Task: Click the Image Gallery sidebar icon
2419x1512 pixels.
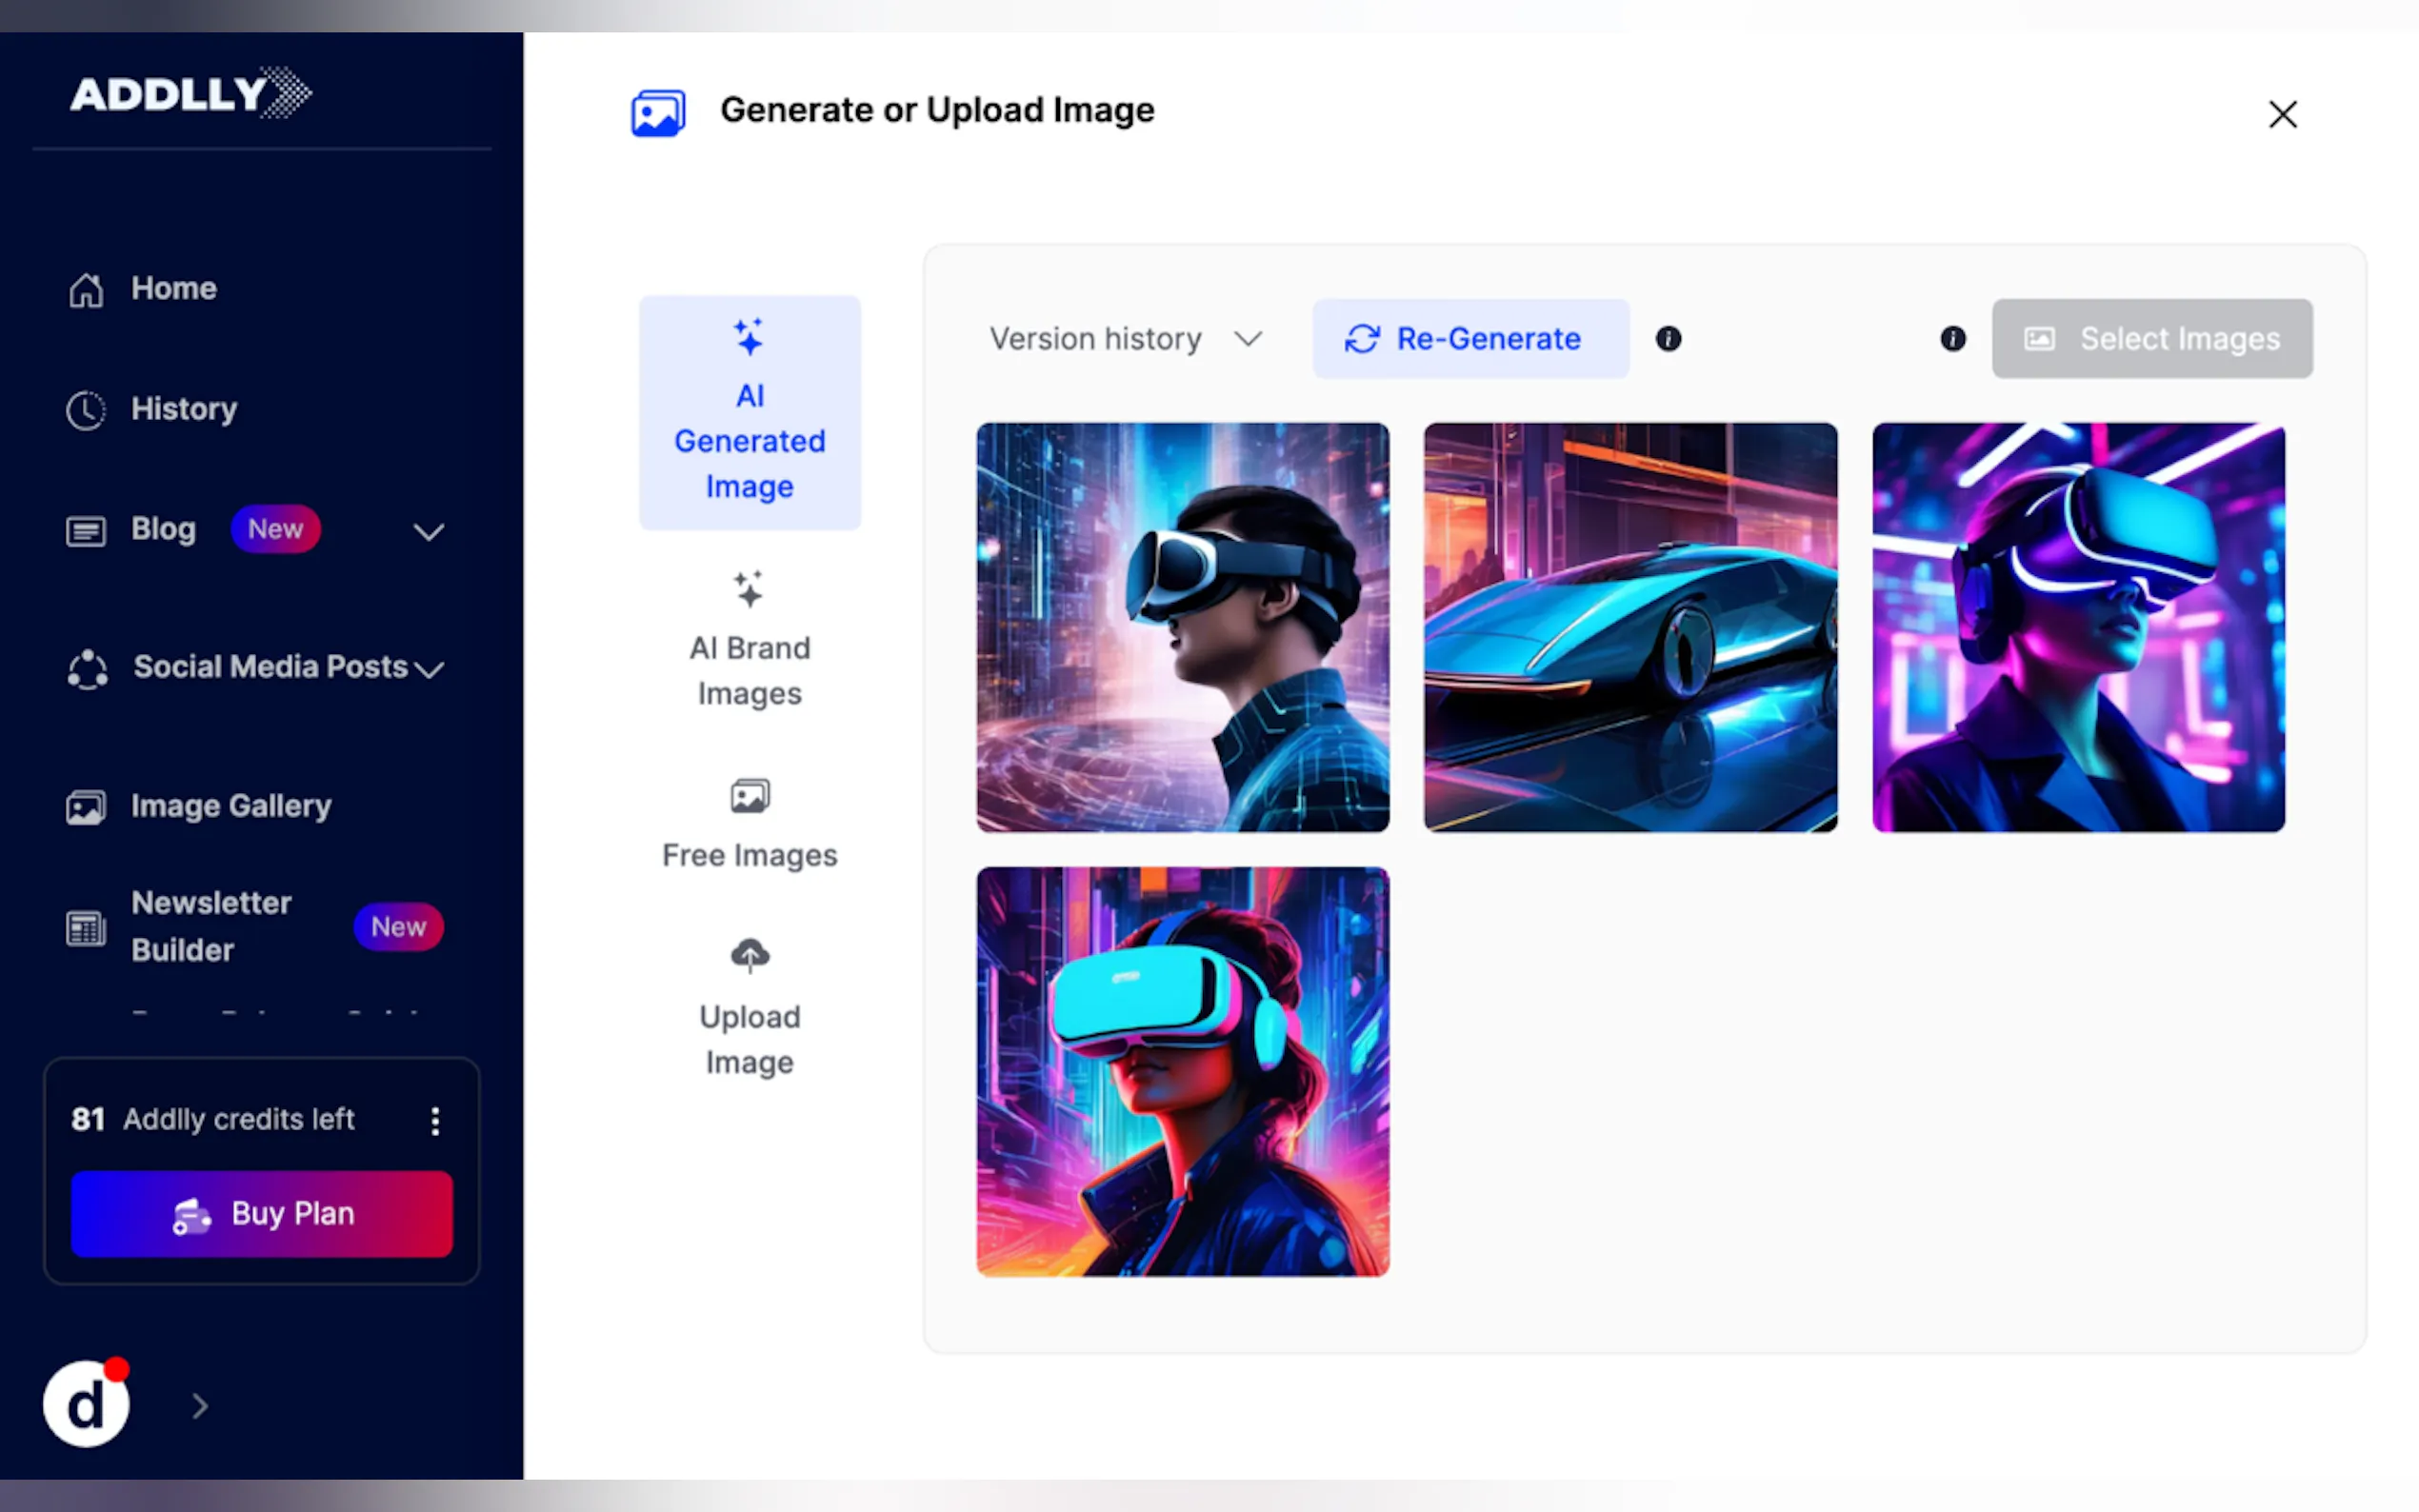Action: coord(86,807)
